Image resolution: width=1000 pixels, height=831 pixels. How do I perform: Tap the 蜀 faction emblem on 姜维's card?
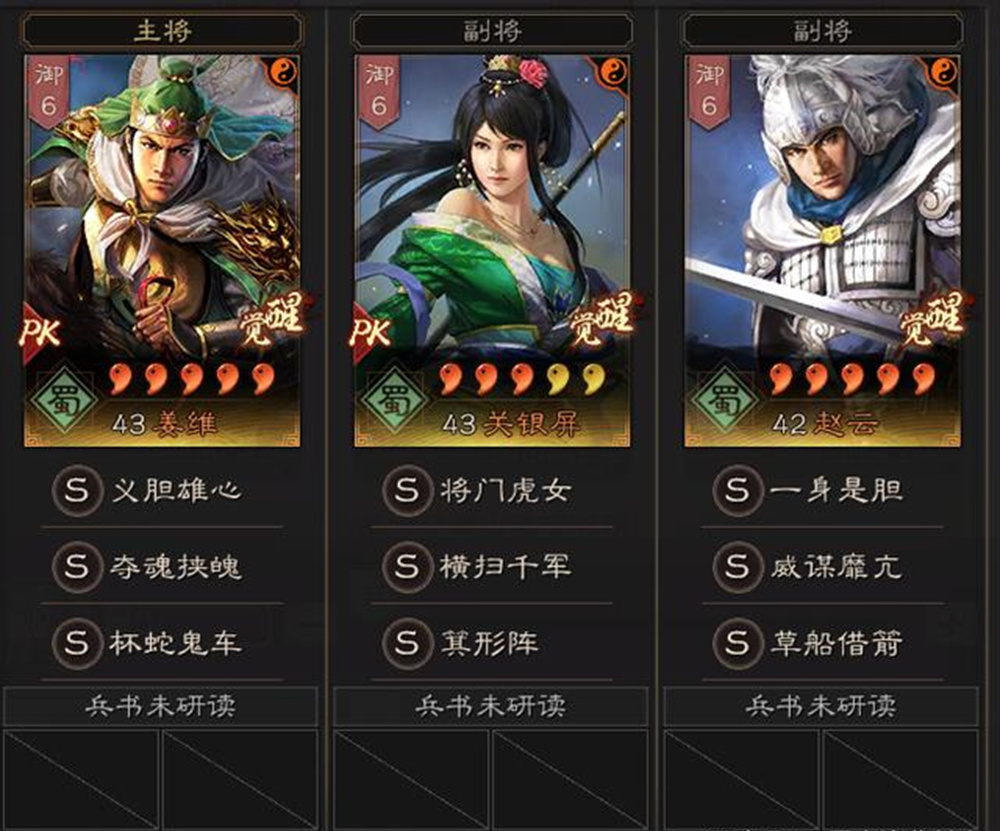coord(65,400)
